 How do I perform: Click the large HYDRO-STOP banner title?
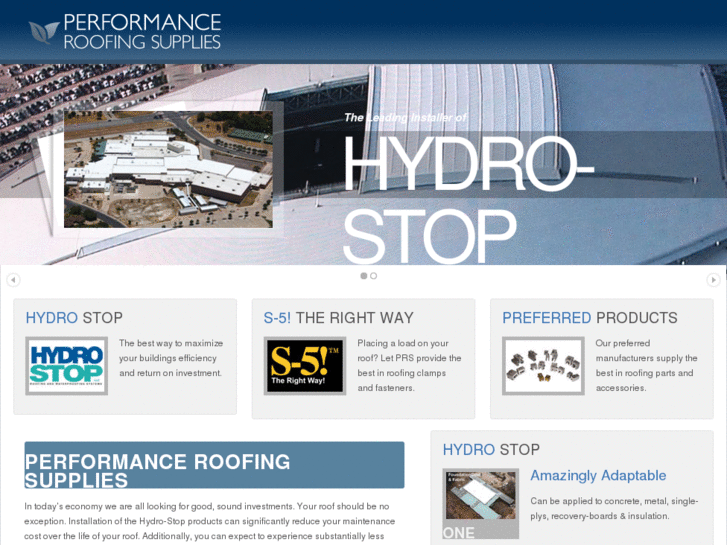tap(468, 199)
